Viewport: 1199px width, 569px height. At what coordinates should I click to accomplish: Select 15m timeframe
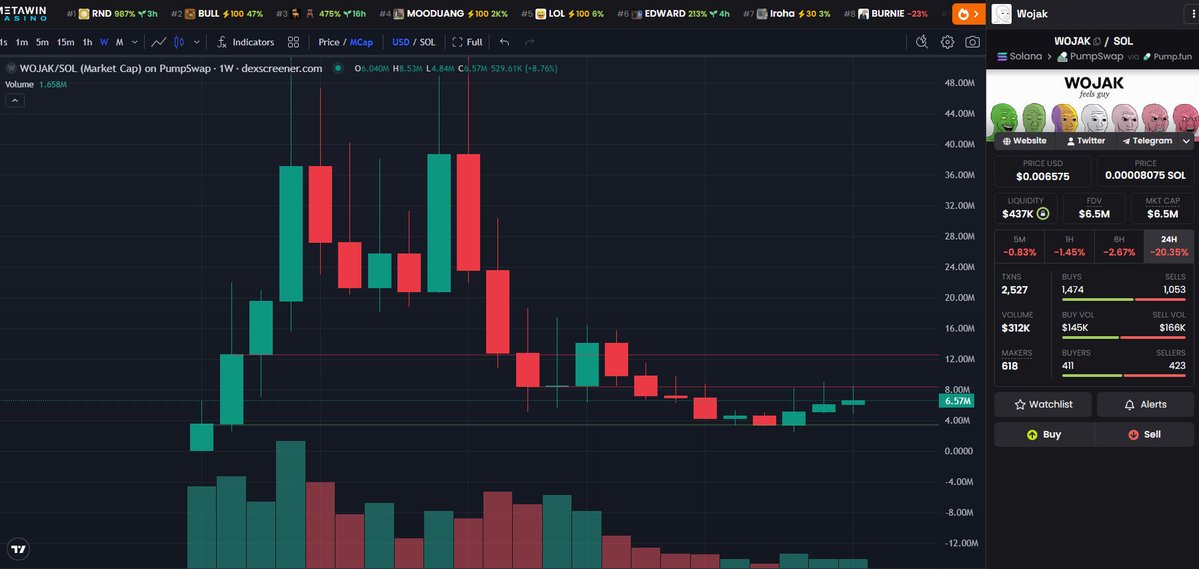66,42
